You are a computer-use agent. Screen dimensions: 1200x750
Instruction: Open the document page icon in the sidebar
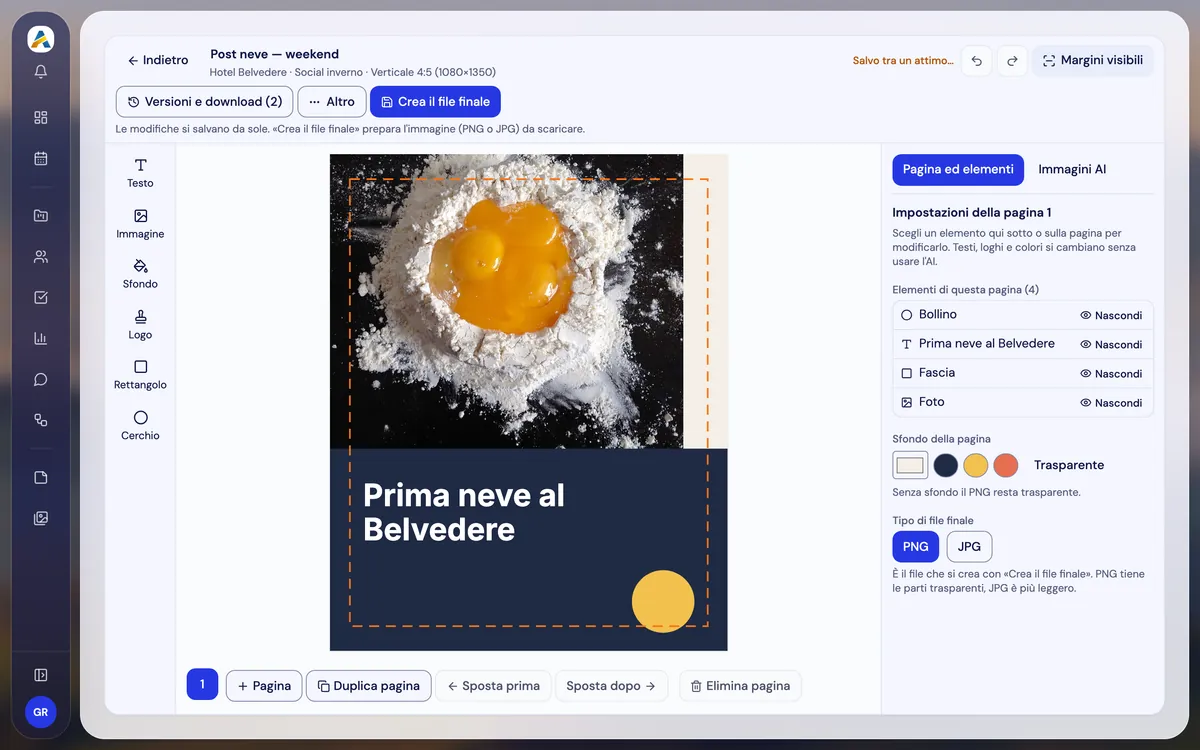pos(41,477)
